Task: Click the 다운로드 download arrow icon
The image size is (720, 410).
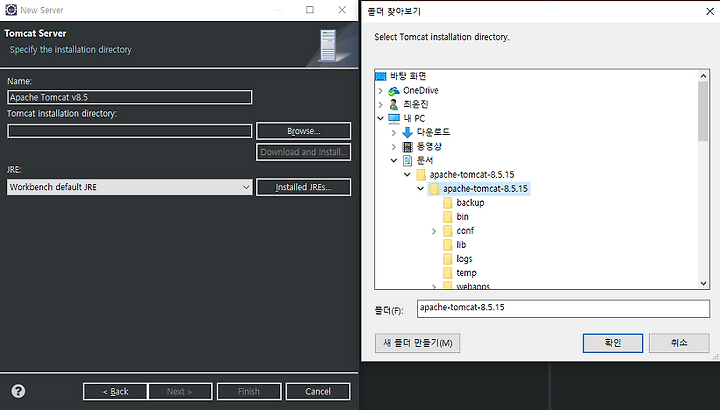Action: pyautogui.click(x=407, y=133)
